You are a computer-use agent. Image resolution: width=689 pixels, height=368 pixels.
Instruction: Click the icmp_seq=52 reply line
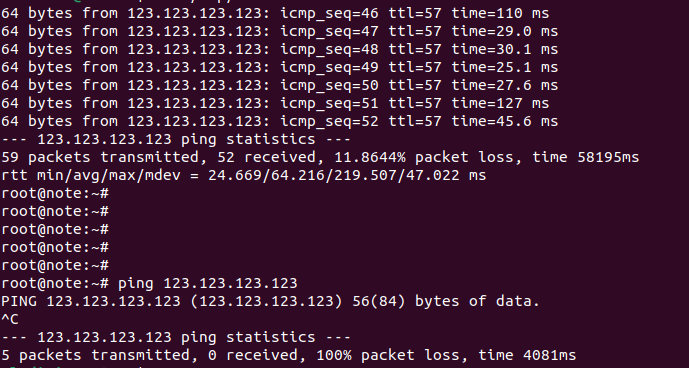279,121
